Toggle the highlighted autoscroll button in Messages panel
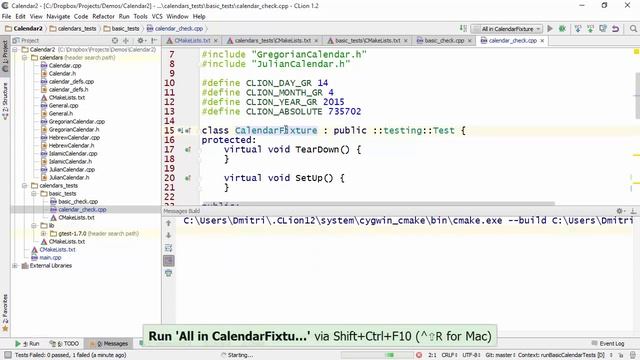This screenshot has width=640, height=360. [169, 260]
